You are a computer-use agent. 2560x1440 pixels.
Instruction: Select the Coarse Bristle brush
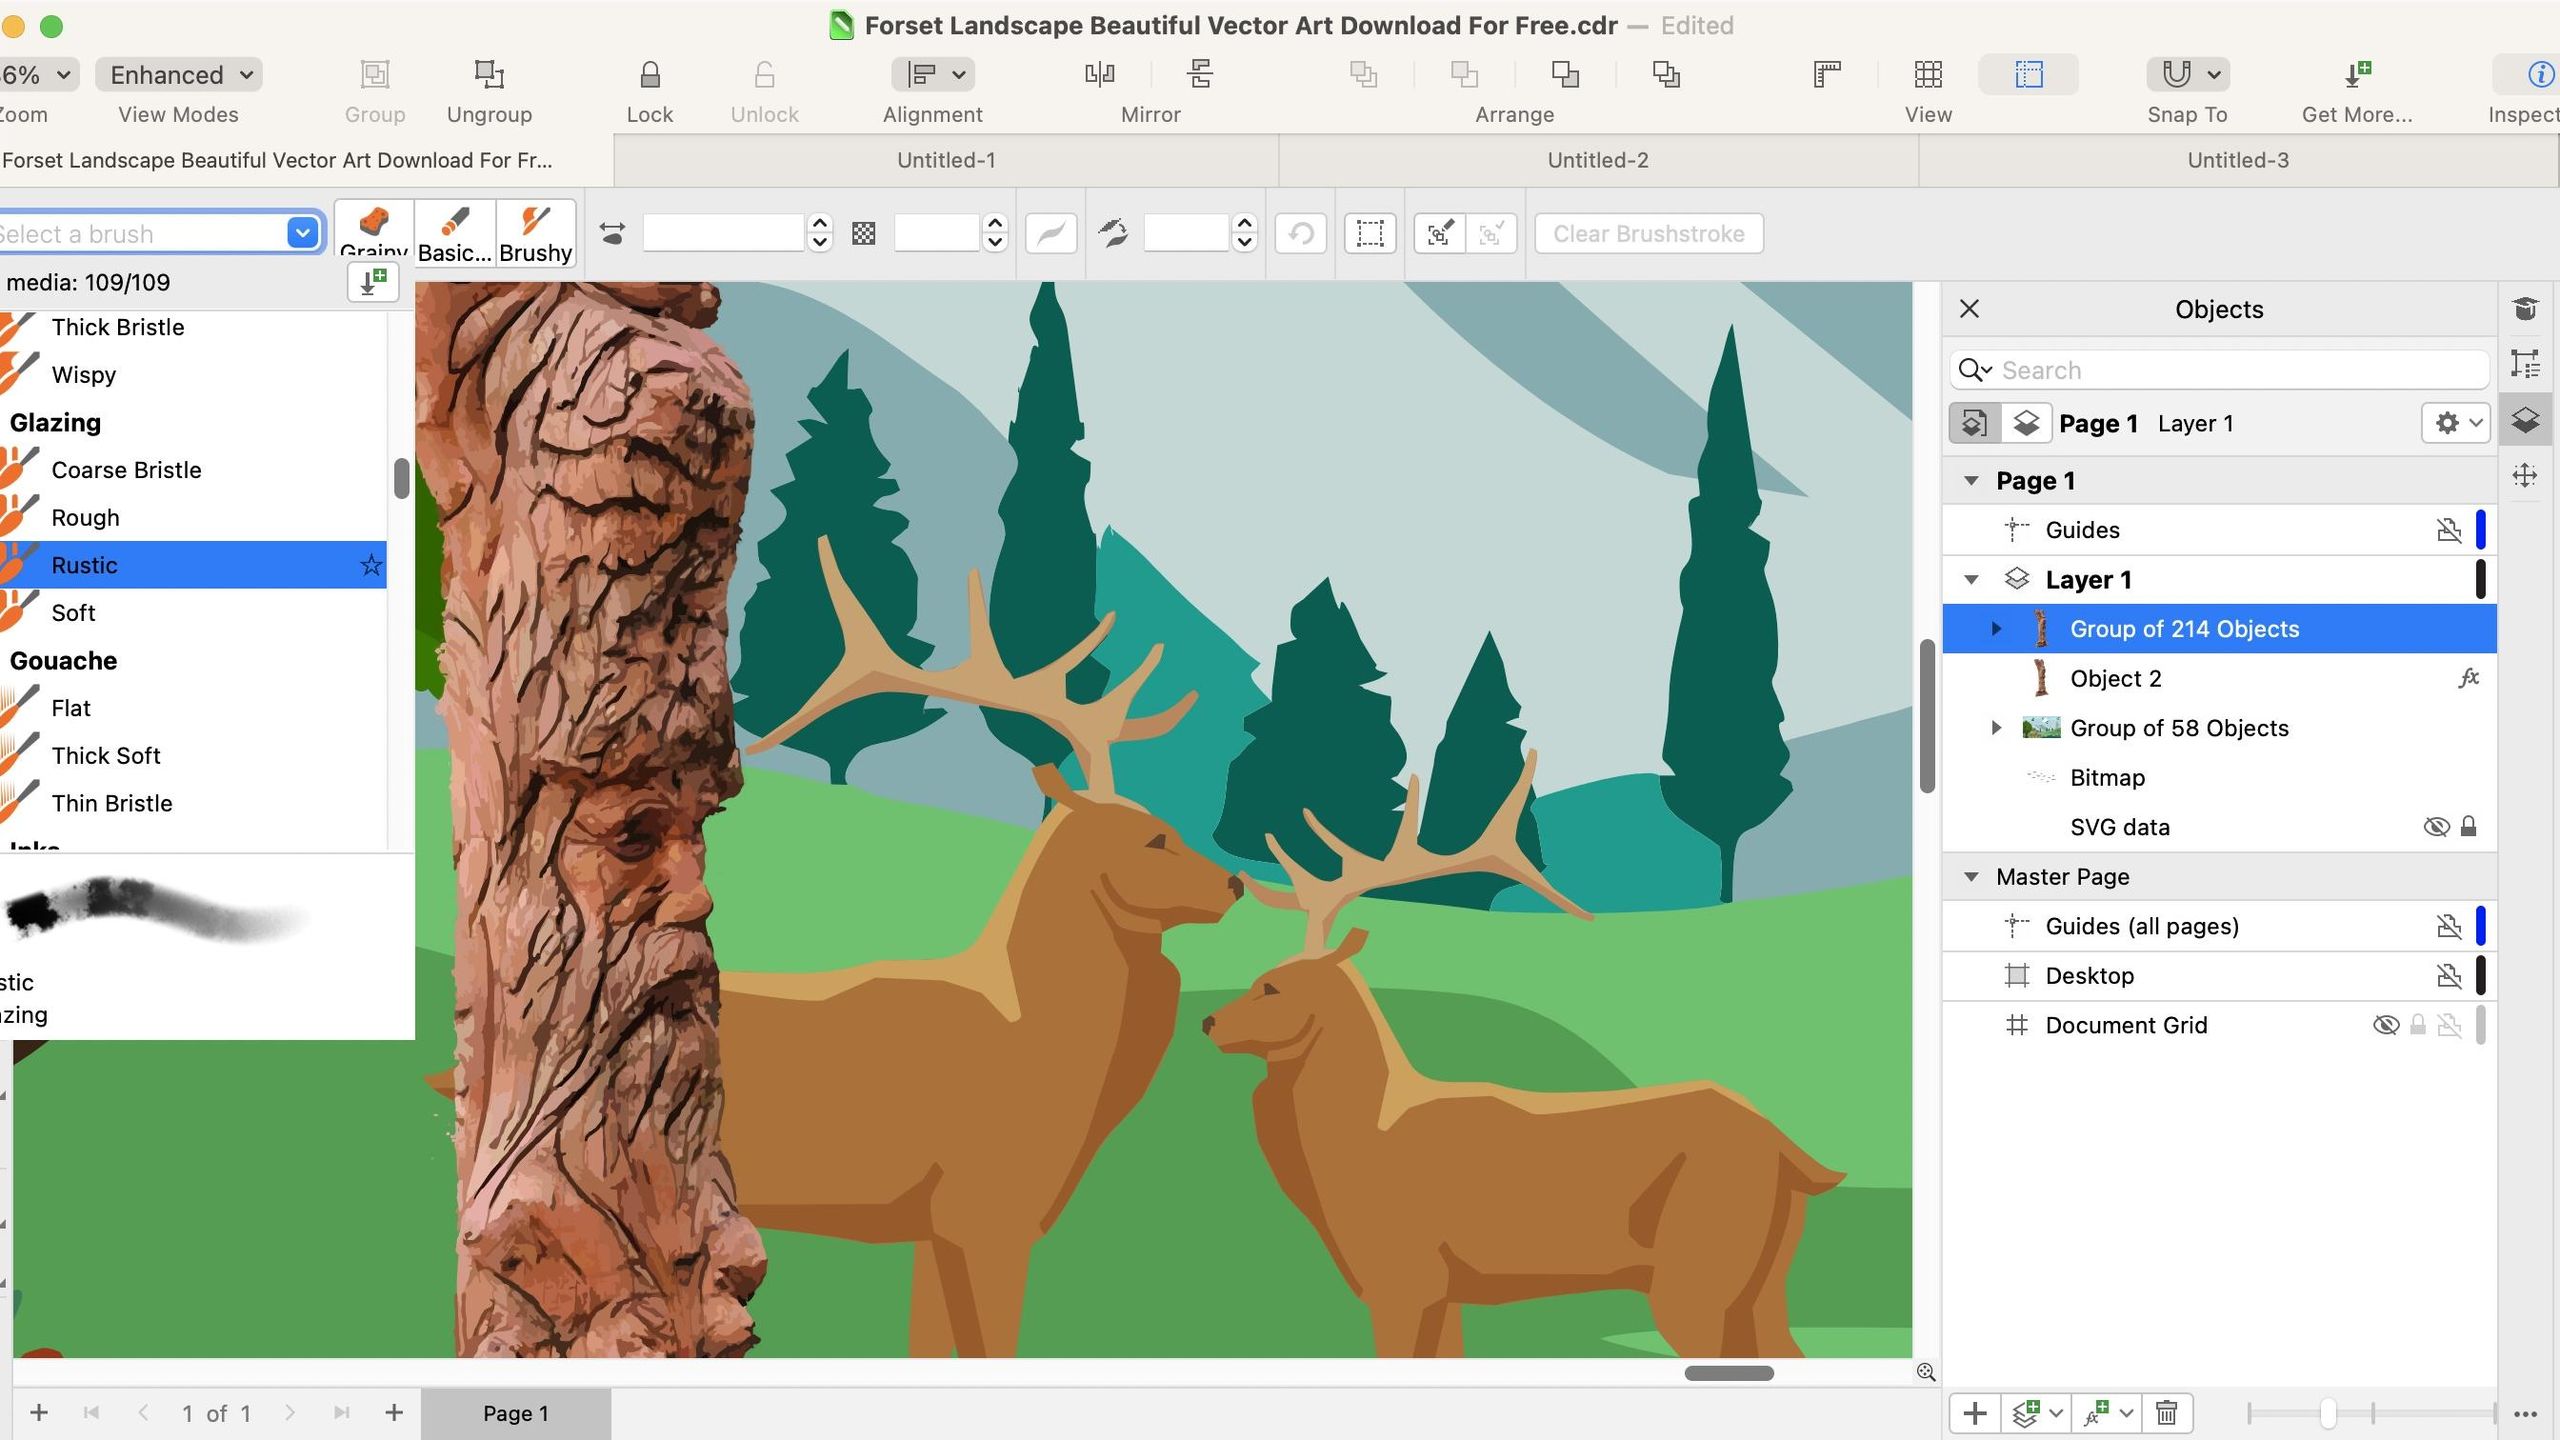(x=126, y=470)
